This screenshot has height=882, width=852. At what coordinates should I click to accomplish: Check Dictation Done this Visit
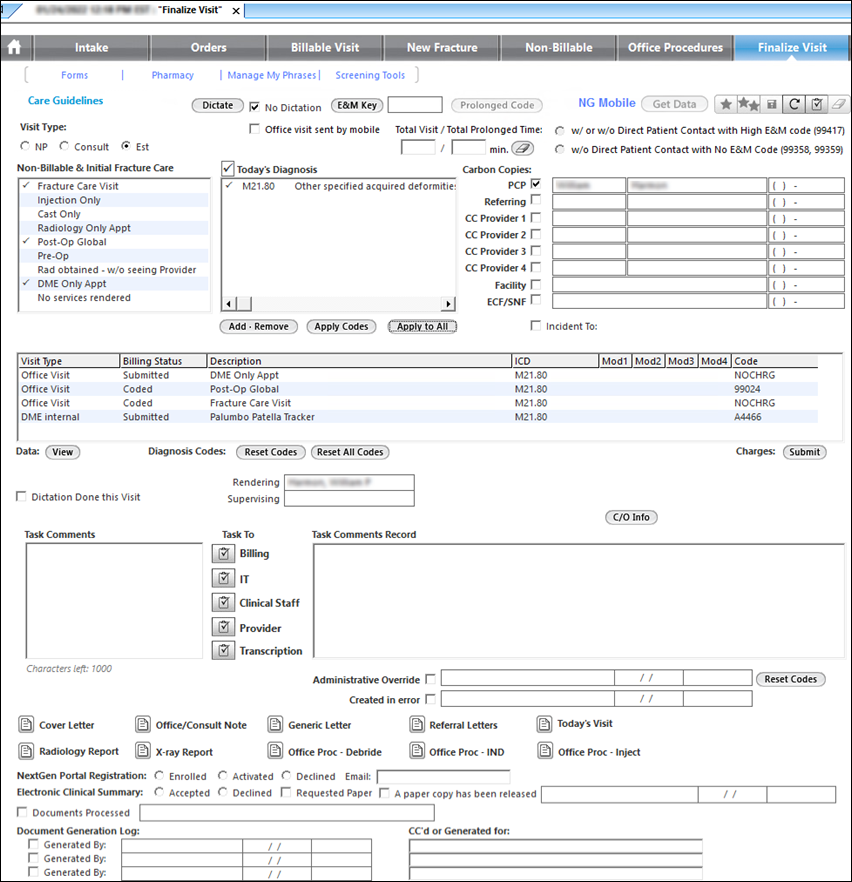pyautogui.click(x=21, y=496)
